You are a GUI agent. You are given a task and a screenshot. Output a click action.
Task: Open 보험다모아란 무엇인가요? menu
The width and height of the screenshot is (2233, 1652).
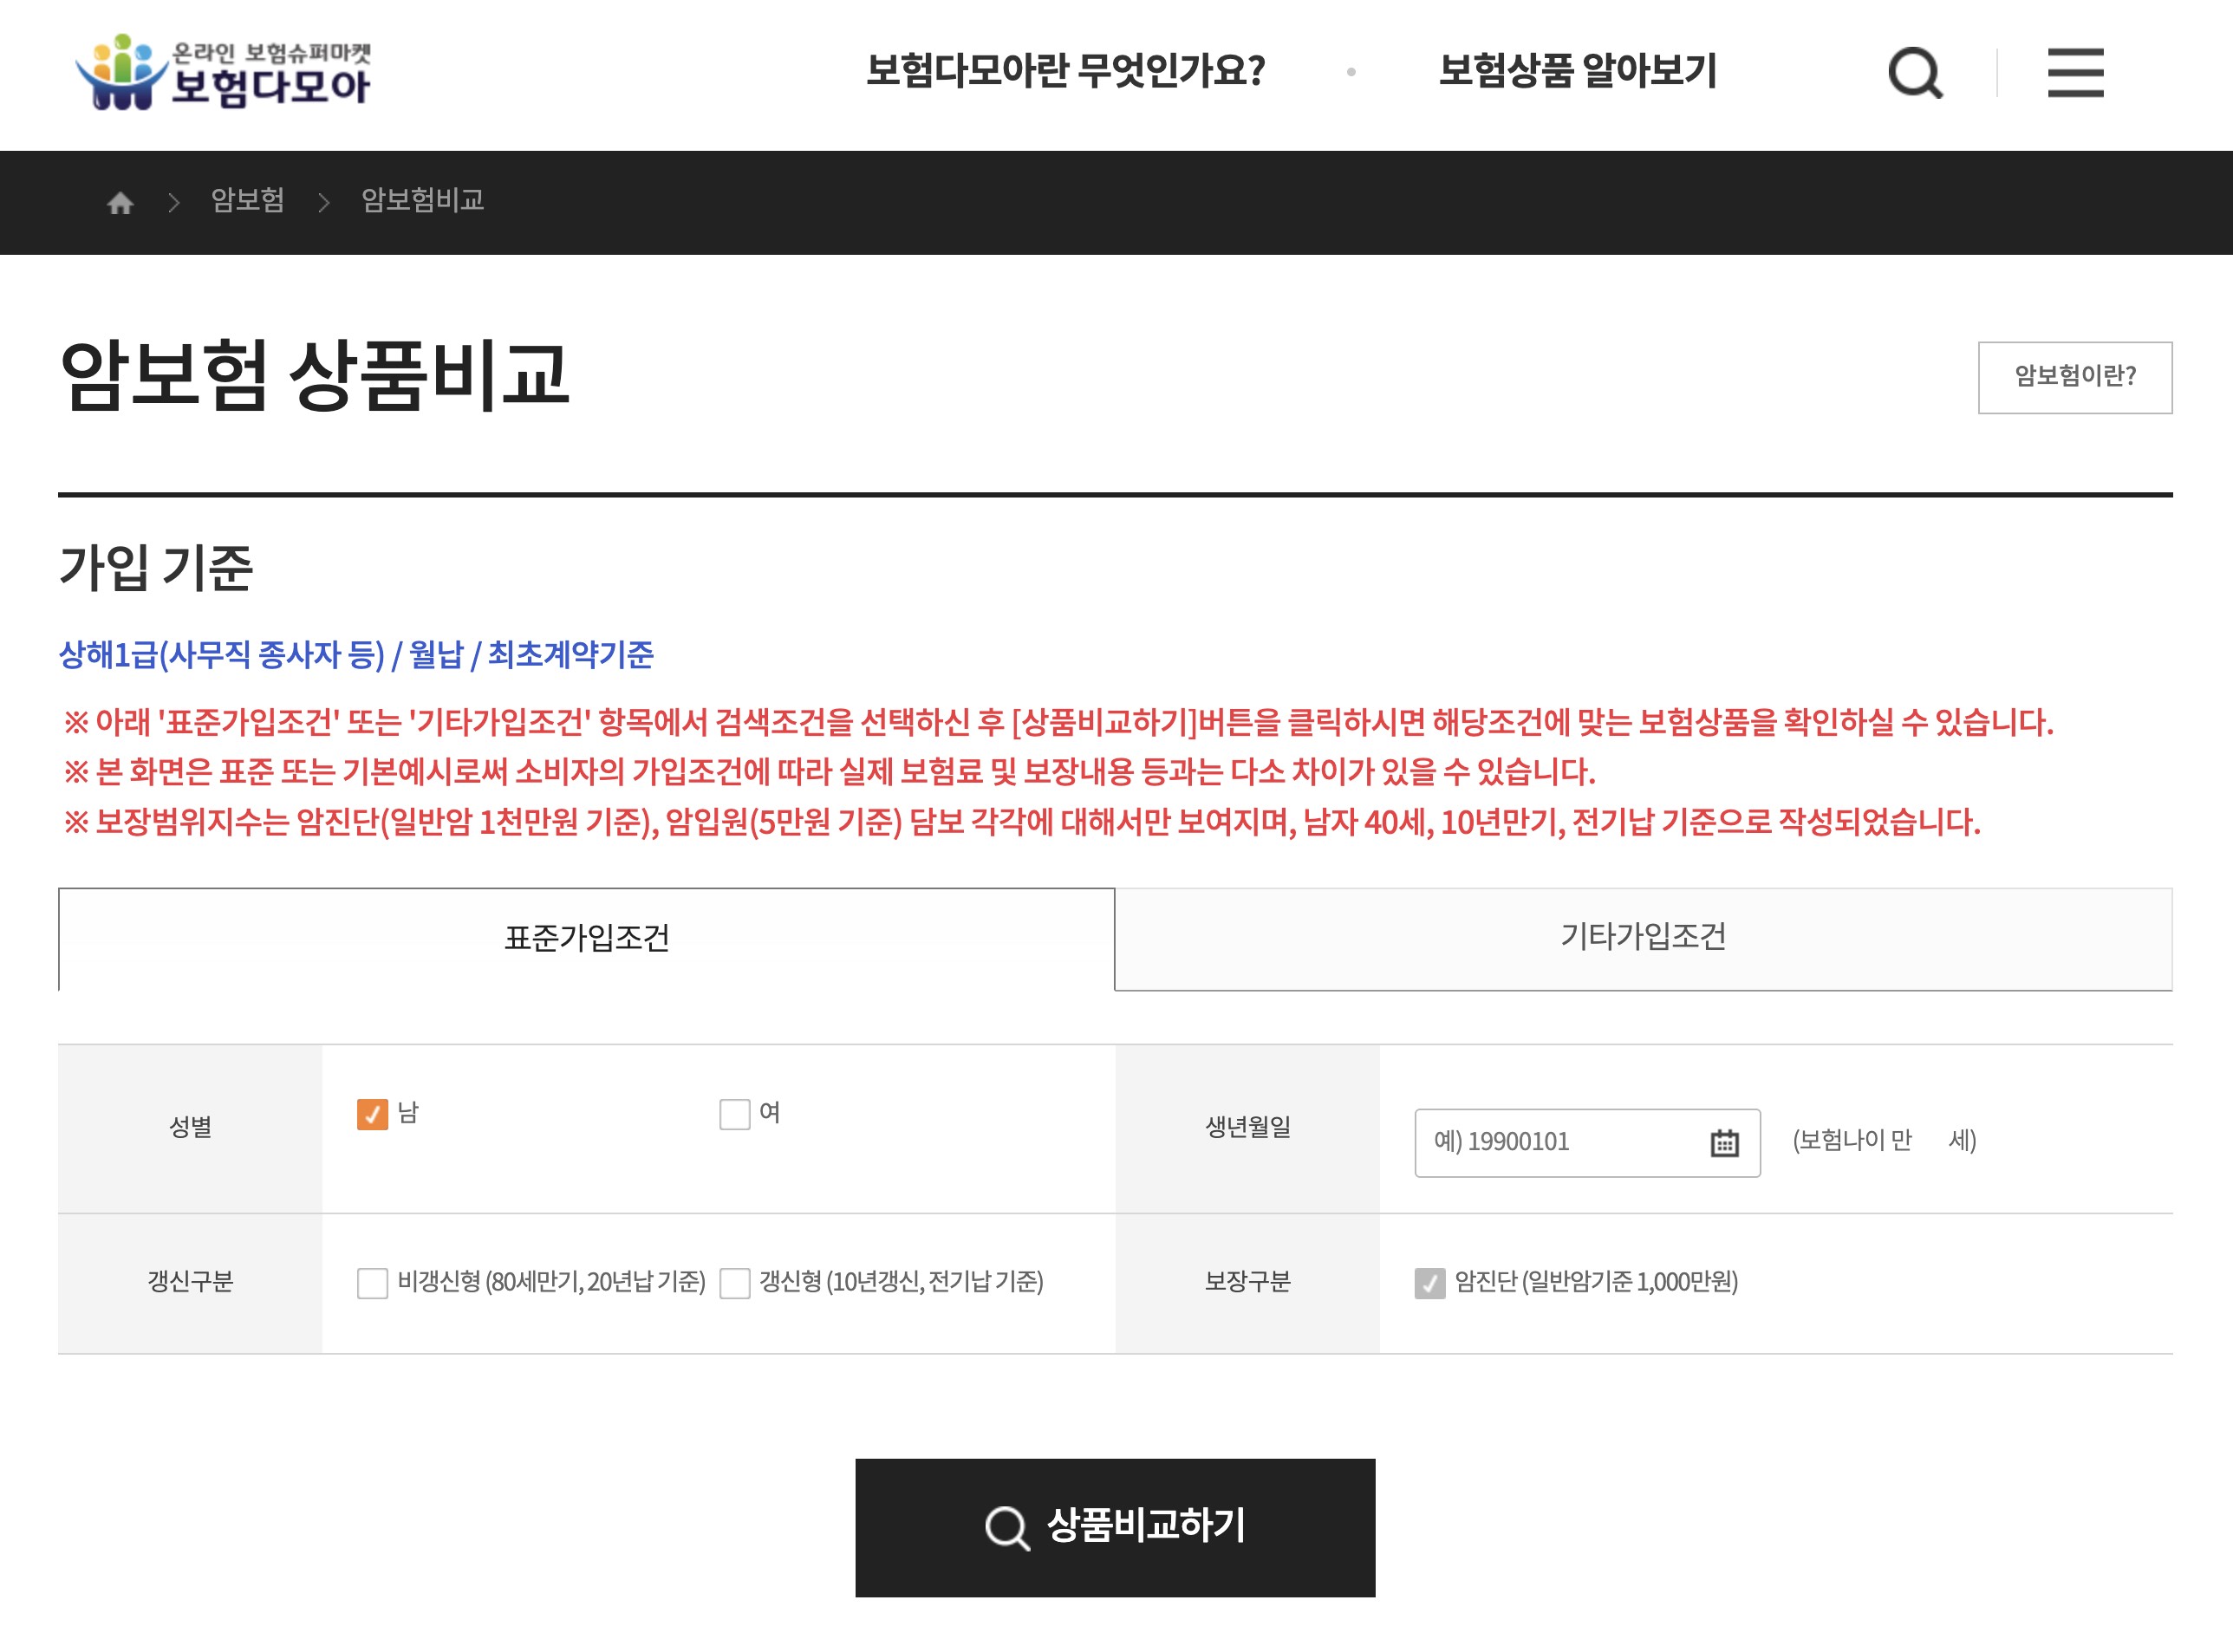point(1065,71)
